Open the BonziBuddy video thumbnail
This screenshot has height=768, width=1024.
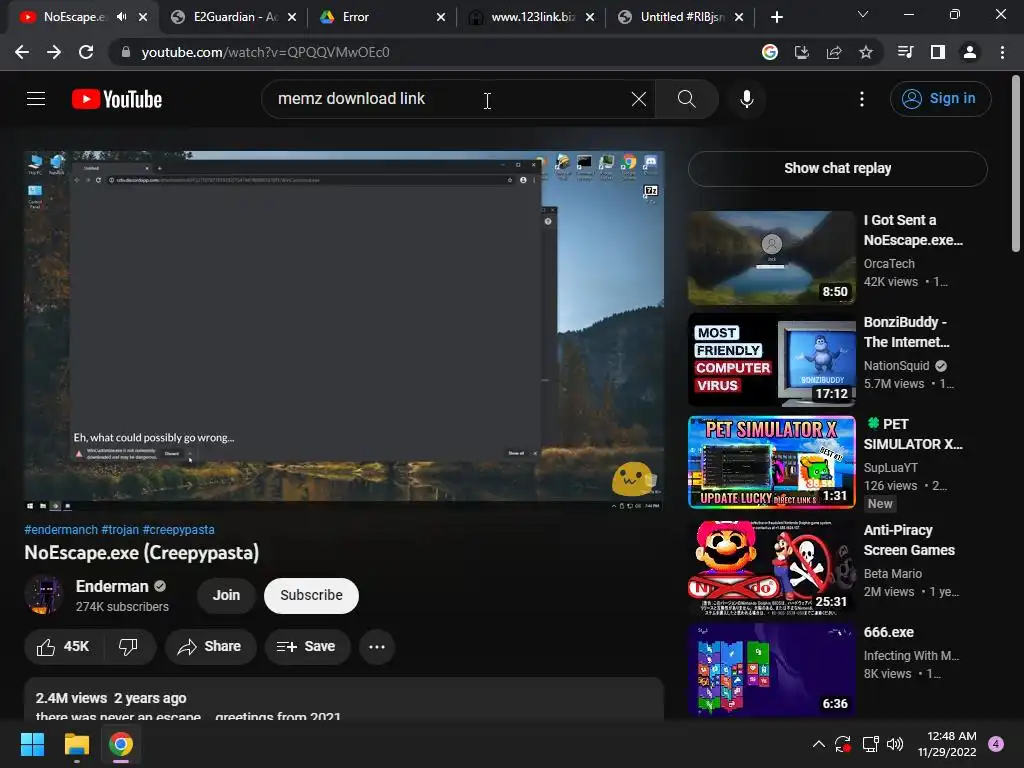771,359
